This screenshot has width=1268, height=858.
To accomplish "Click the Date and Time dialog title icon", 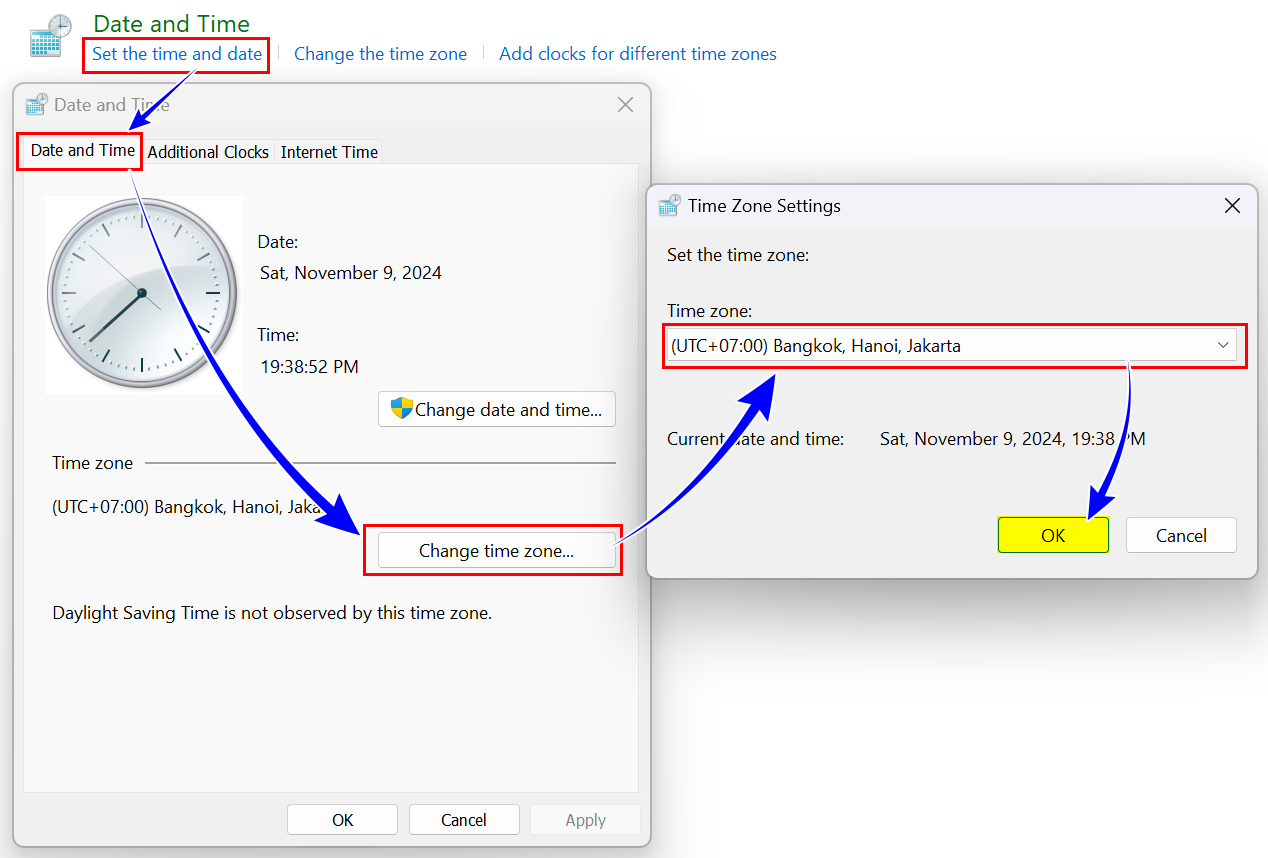I will 37,105.
